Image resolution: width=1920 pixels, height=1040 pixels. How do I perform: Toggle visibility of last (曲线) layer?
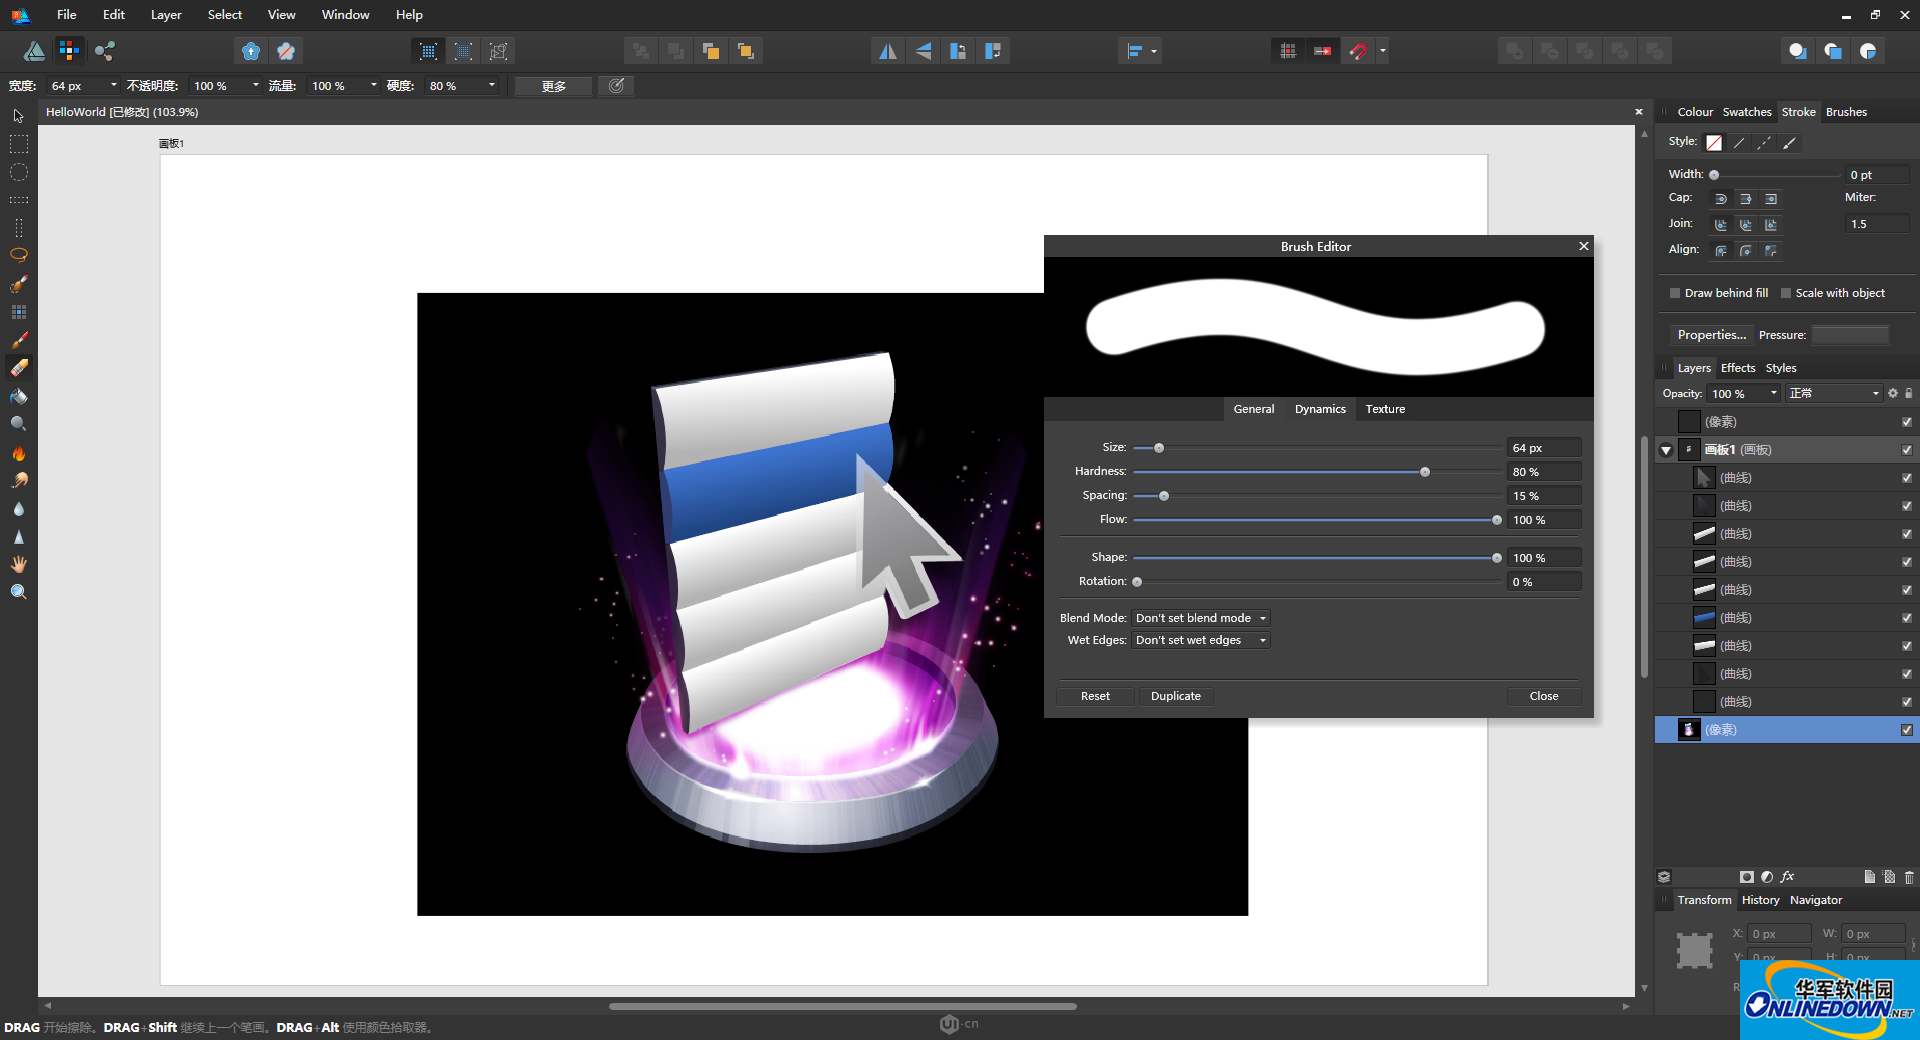(x=1907, y=702)
